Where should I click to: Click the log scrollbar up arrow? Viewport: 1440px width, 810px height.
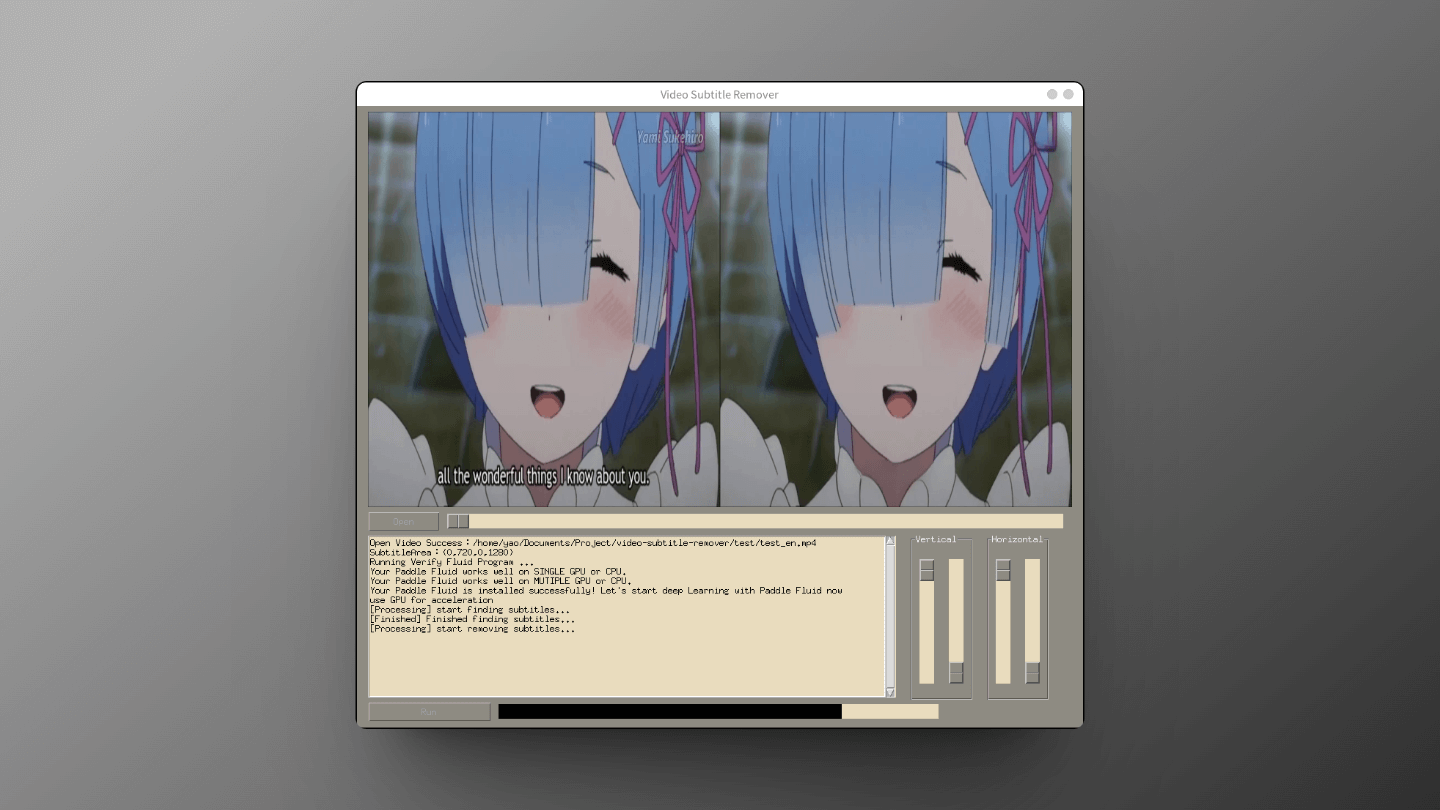pyautogui.click(x=890, y=541)
